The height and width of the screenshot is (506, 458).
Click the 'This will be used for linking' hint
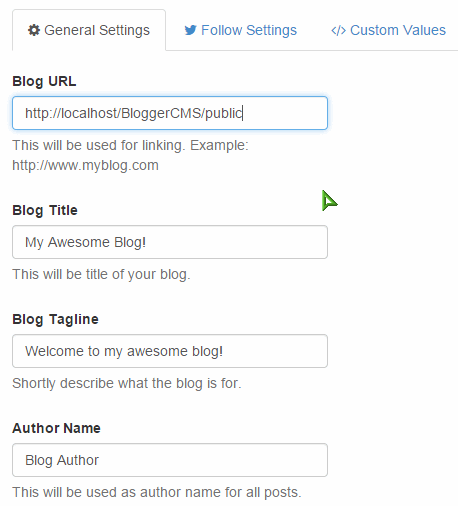click(x=99, y=145)
